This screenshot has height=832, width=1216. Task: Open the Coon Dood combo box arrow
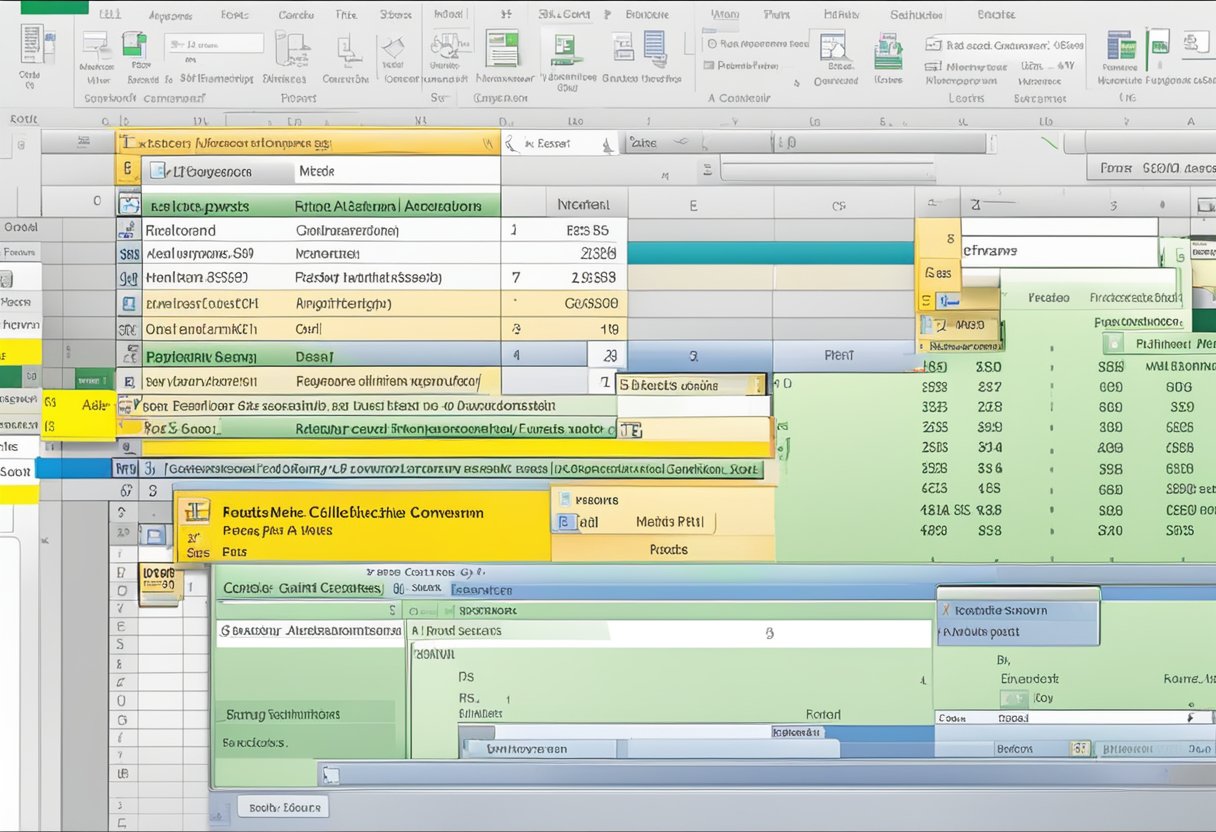1191,718
